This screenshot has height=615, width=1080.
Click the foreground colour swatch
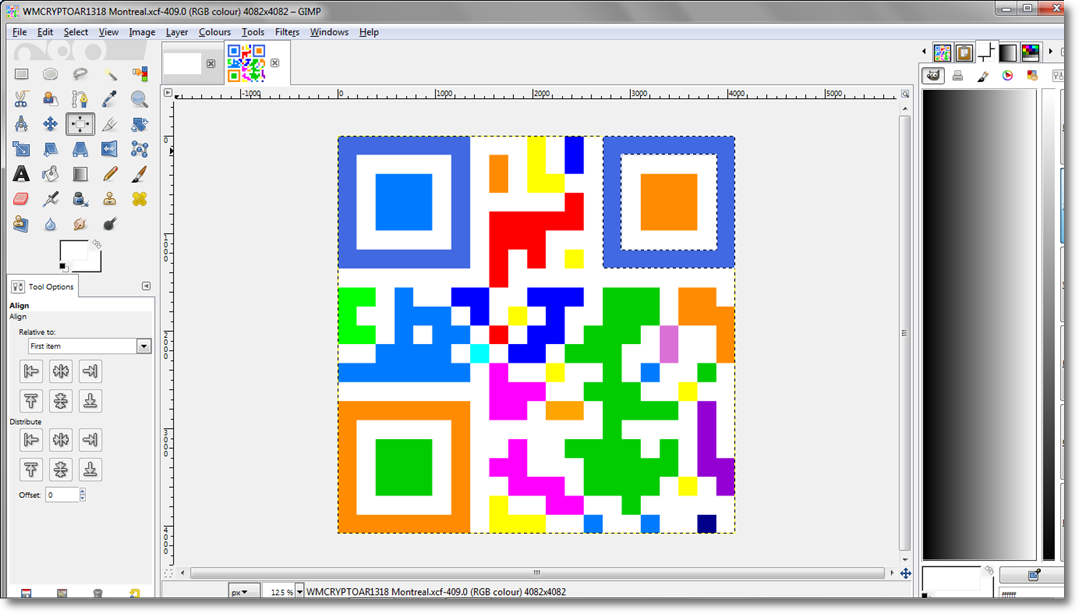tap(72, 250)
